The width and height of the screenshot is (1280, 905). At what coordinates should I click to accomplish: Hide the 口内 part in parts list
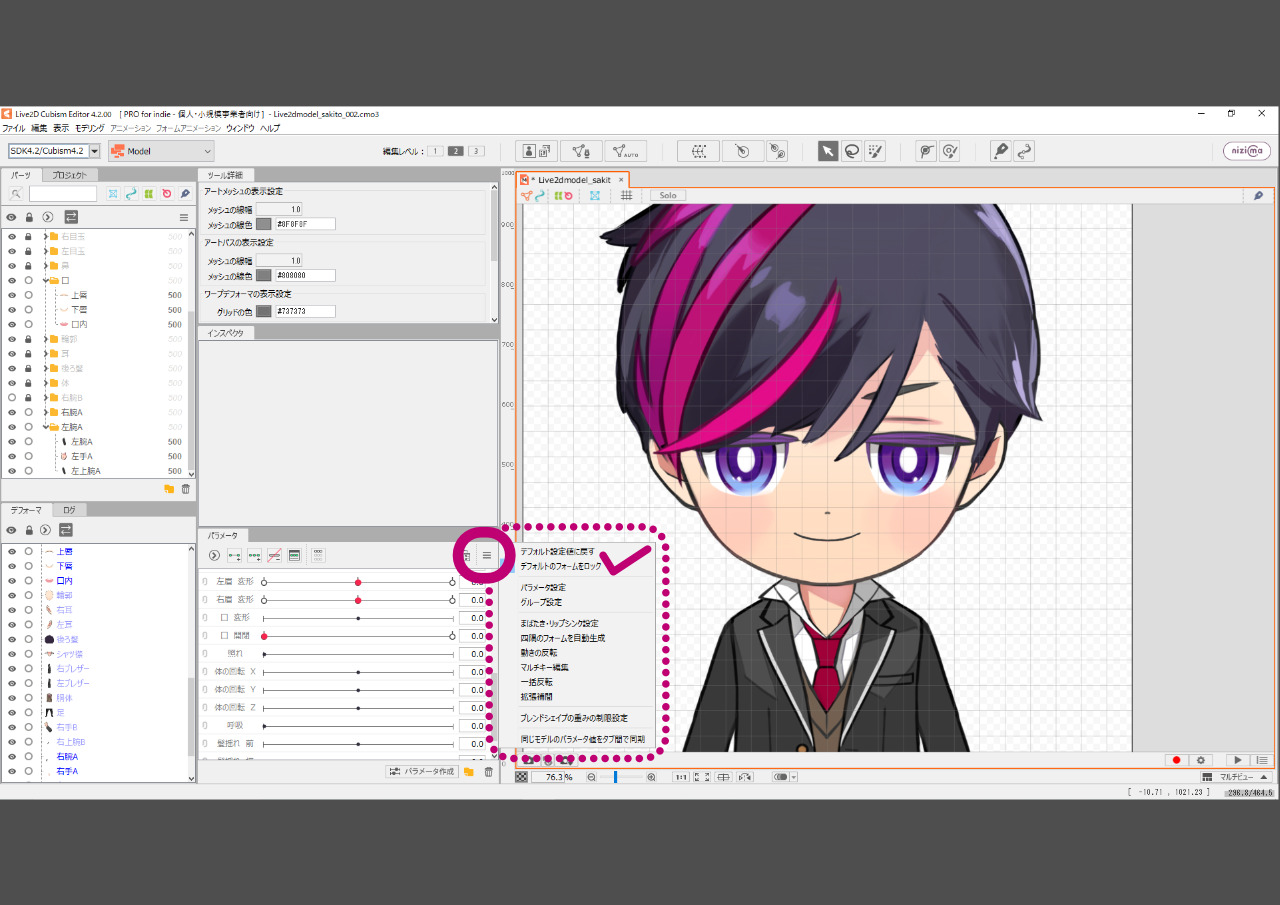(x=12, y=325)
